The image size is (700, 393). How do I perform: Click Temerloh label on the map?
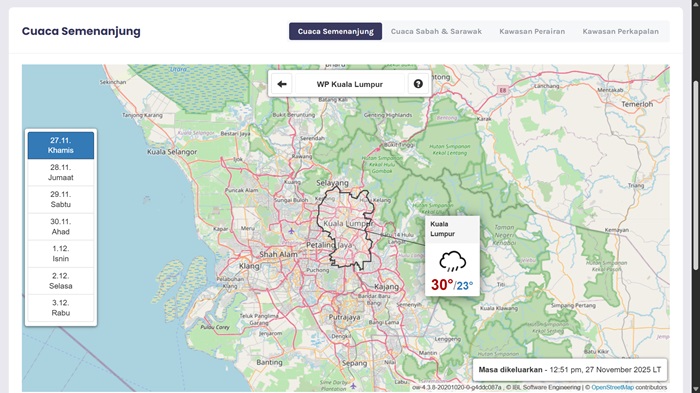(637, 104)
